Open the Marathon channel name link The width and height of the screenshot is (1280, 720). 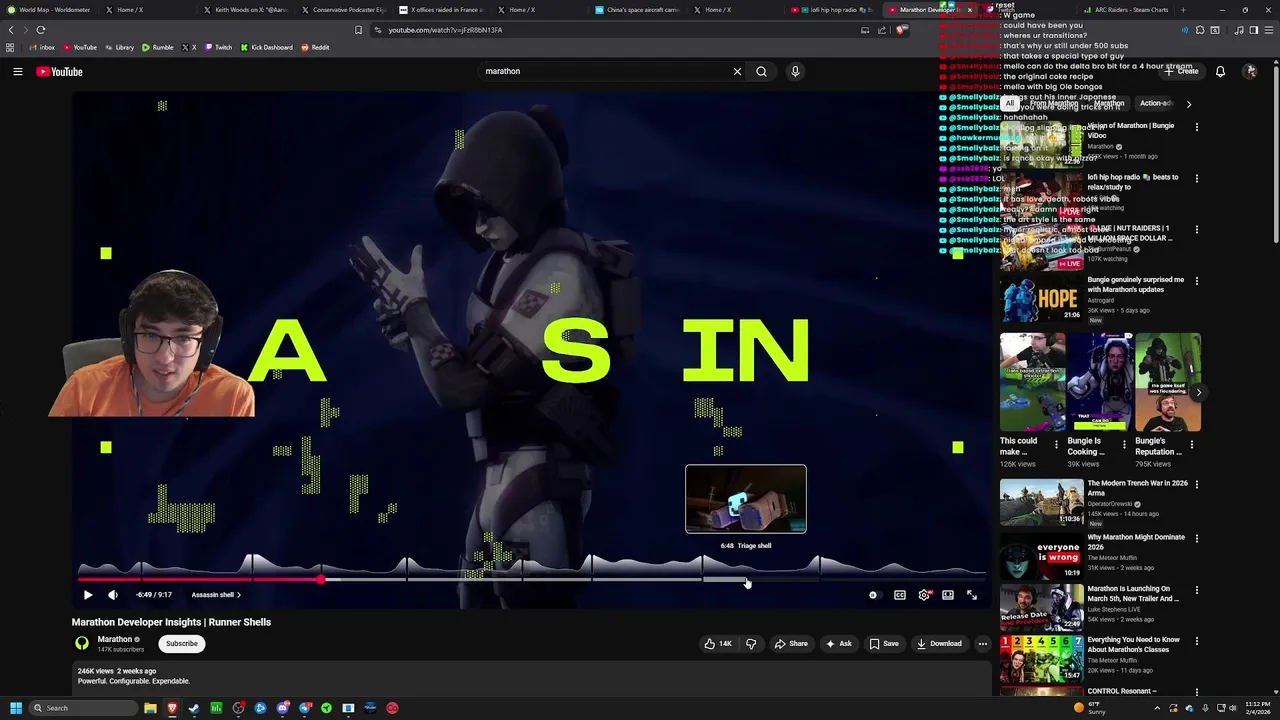point(114,639)
